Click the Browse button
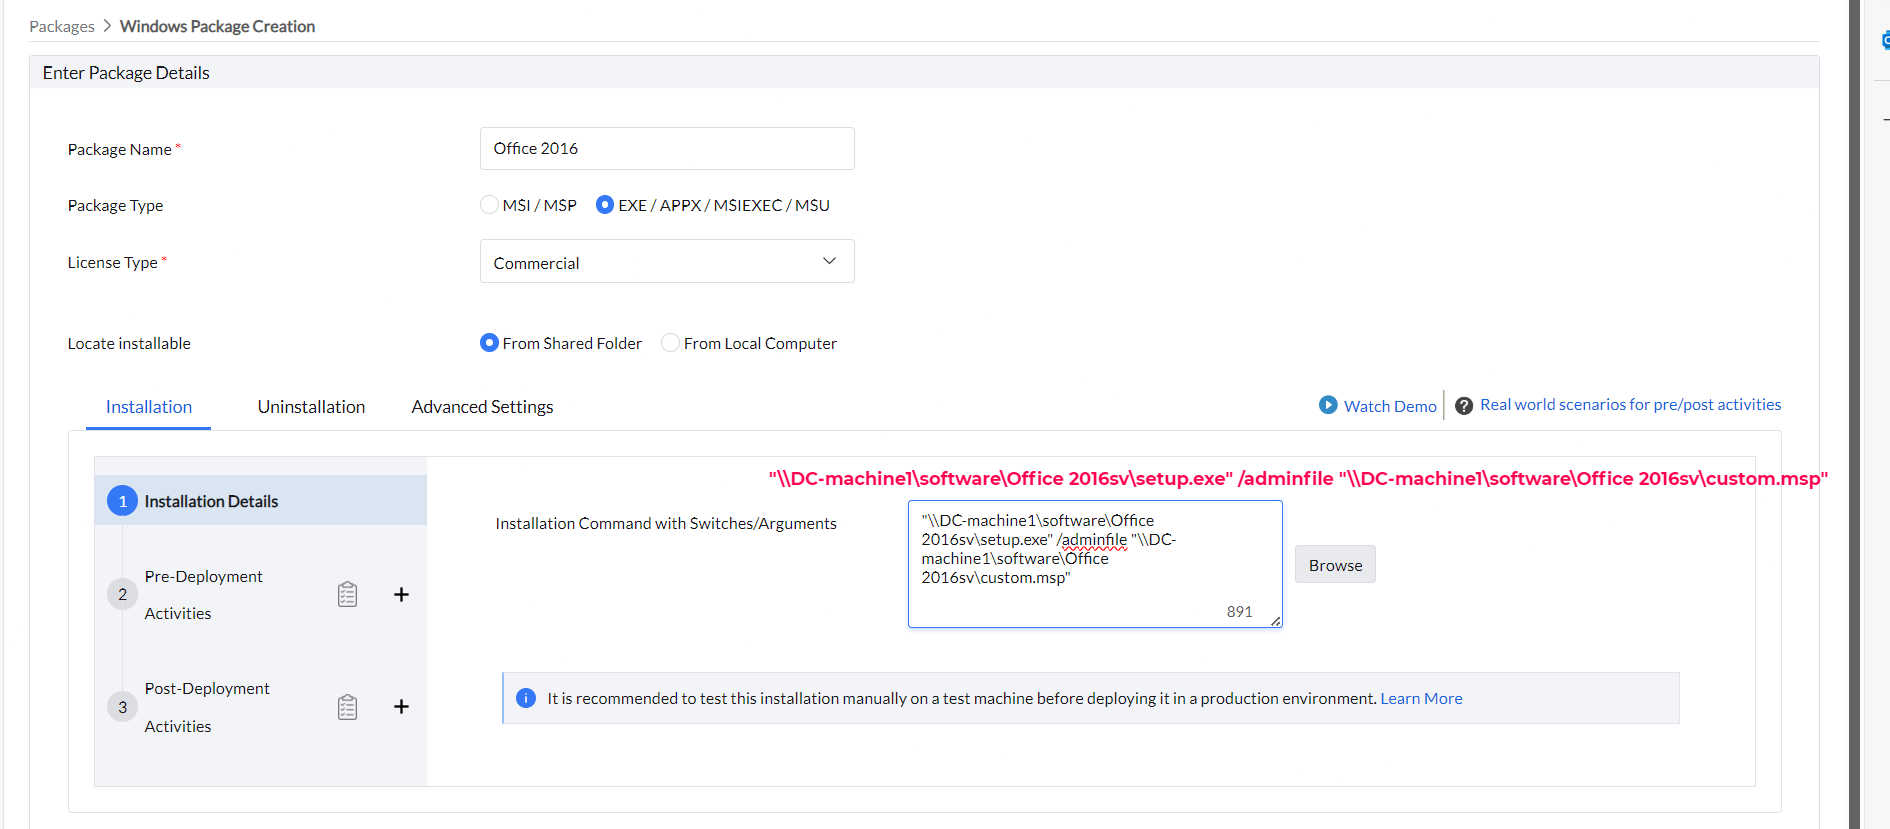 tap(1335, 565)
